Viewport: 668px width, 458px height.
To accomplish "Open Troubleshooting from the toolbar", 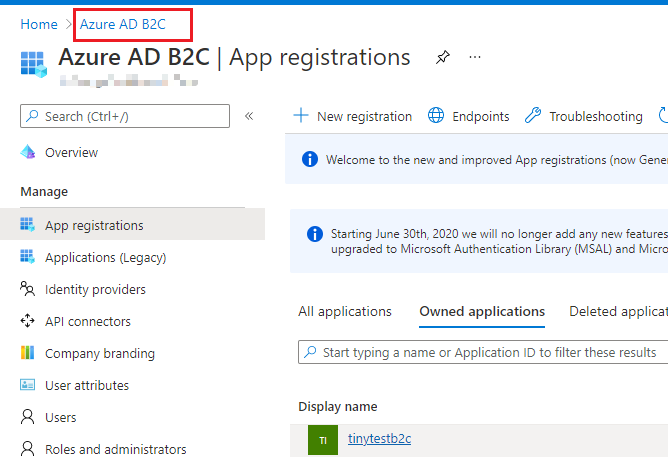I will pos(584,116).
